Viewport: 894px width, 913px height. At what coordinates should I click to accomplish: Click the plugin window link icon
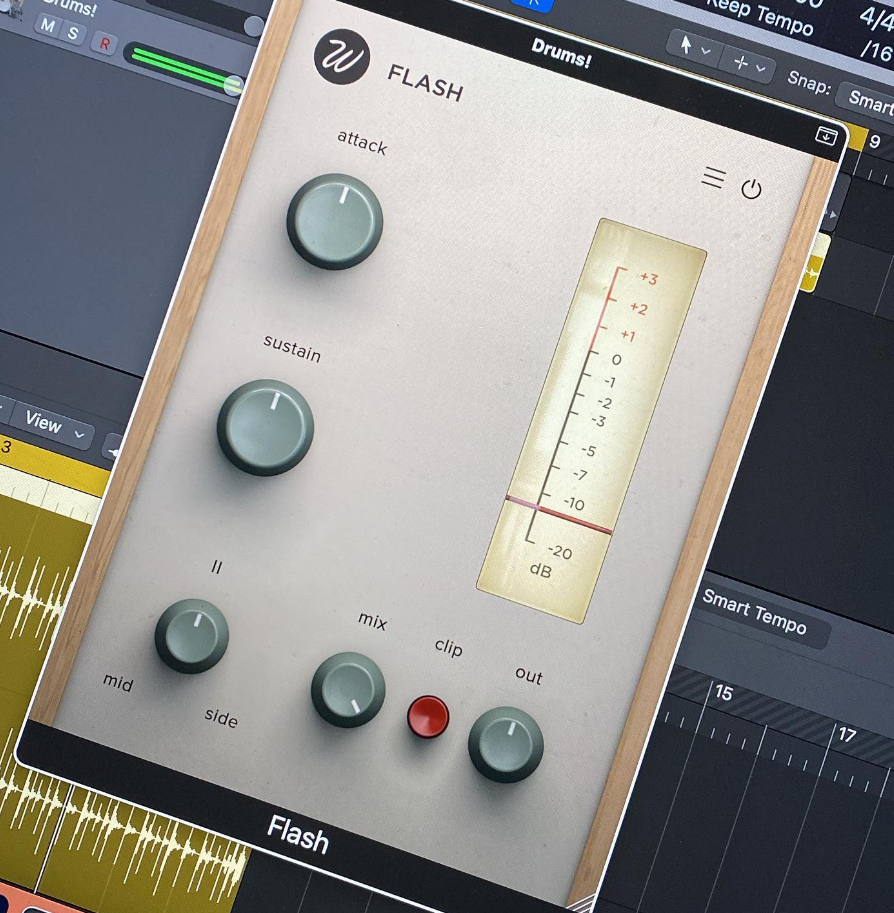pyautogui.click(x=826, y=136)
